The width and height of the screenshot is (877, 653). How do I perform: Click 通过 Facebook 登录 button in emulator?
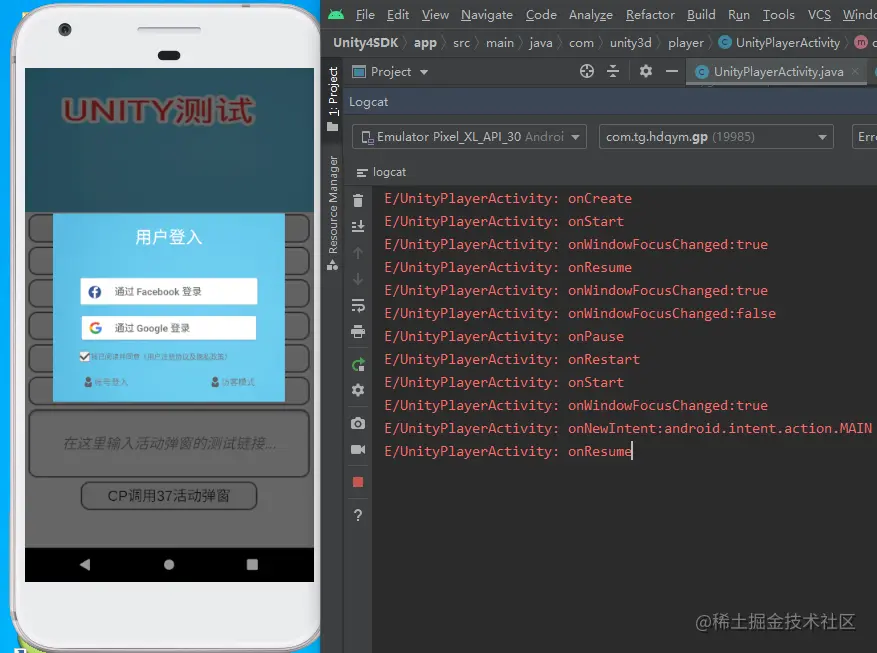[169, 291]
